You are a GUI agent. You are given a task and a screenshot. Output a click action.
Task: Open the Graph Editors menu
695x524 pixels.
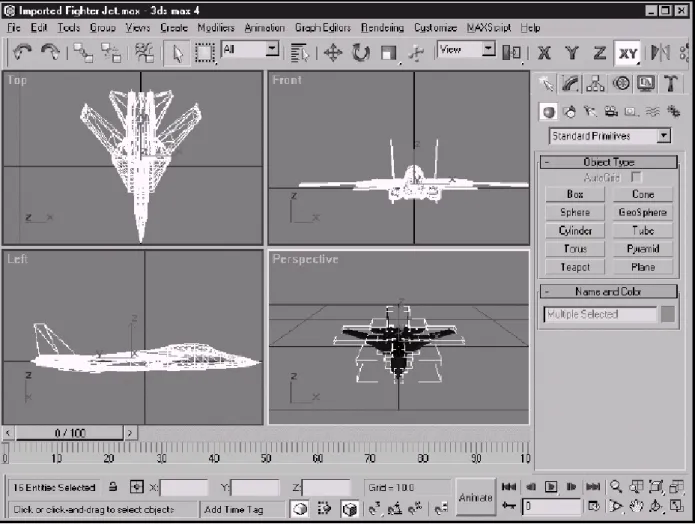point(323,27)
